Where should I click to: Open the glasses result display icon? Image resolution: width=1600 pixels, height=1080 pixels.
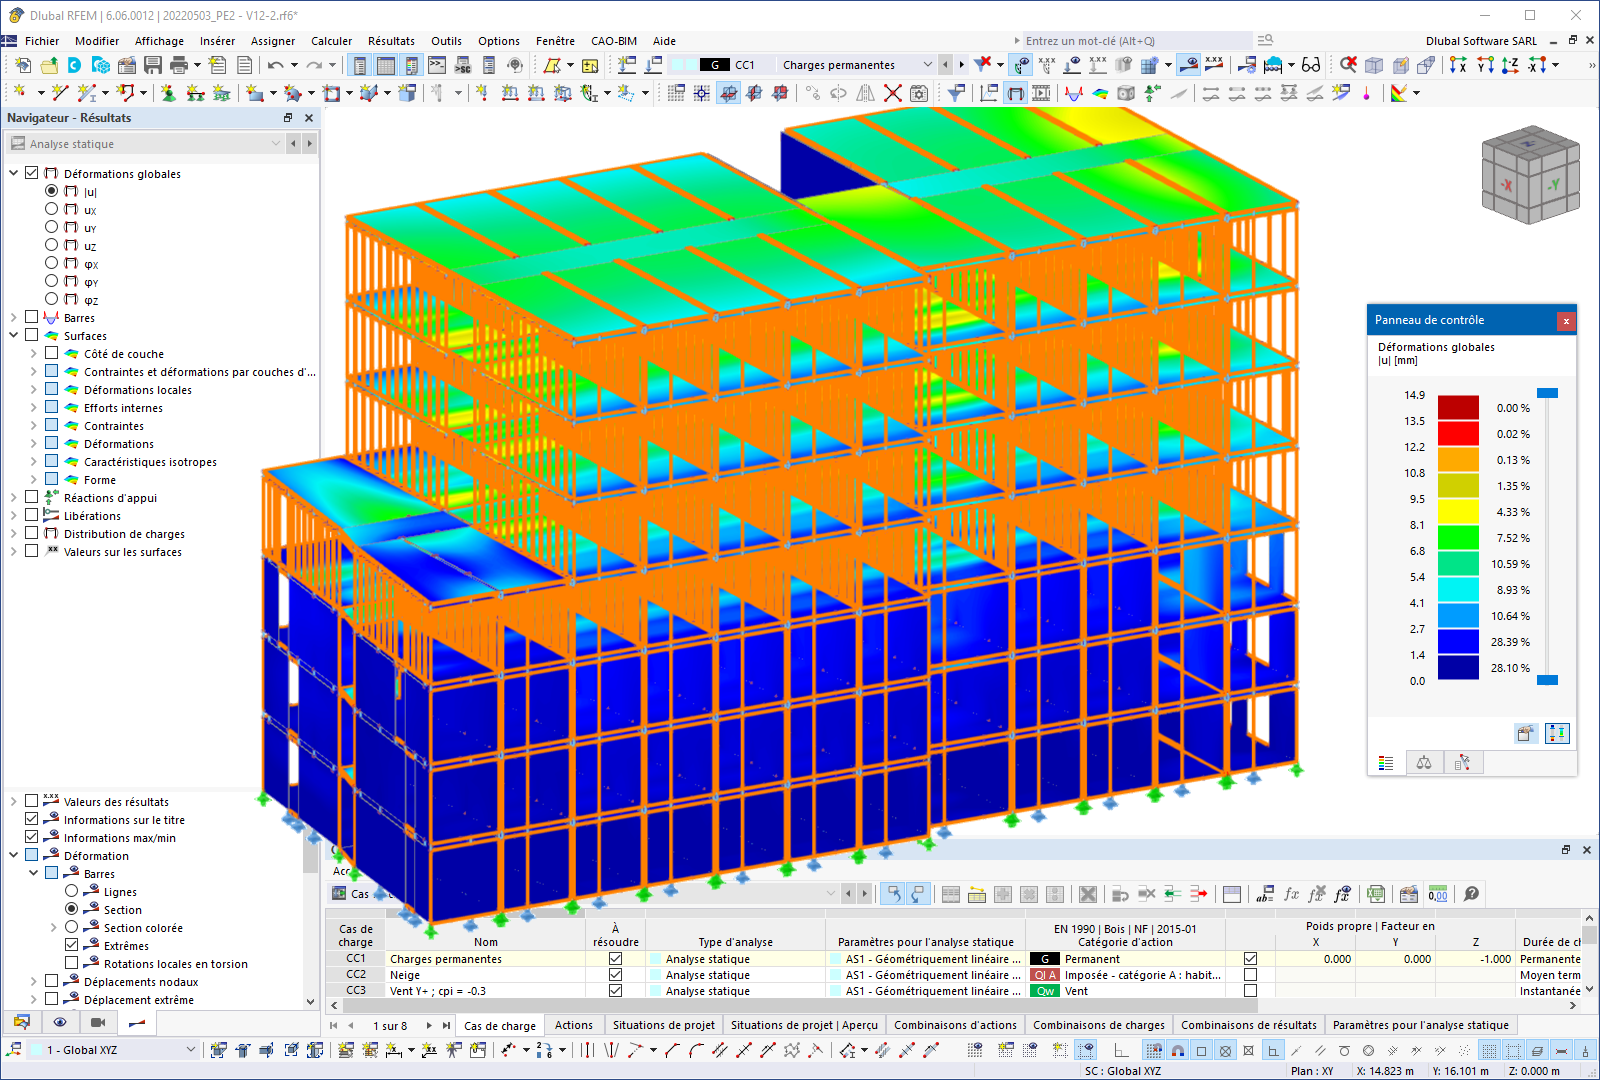1311,64
